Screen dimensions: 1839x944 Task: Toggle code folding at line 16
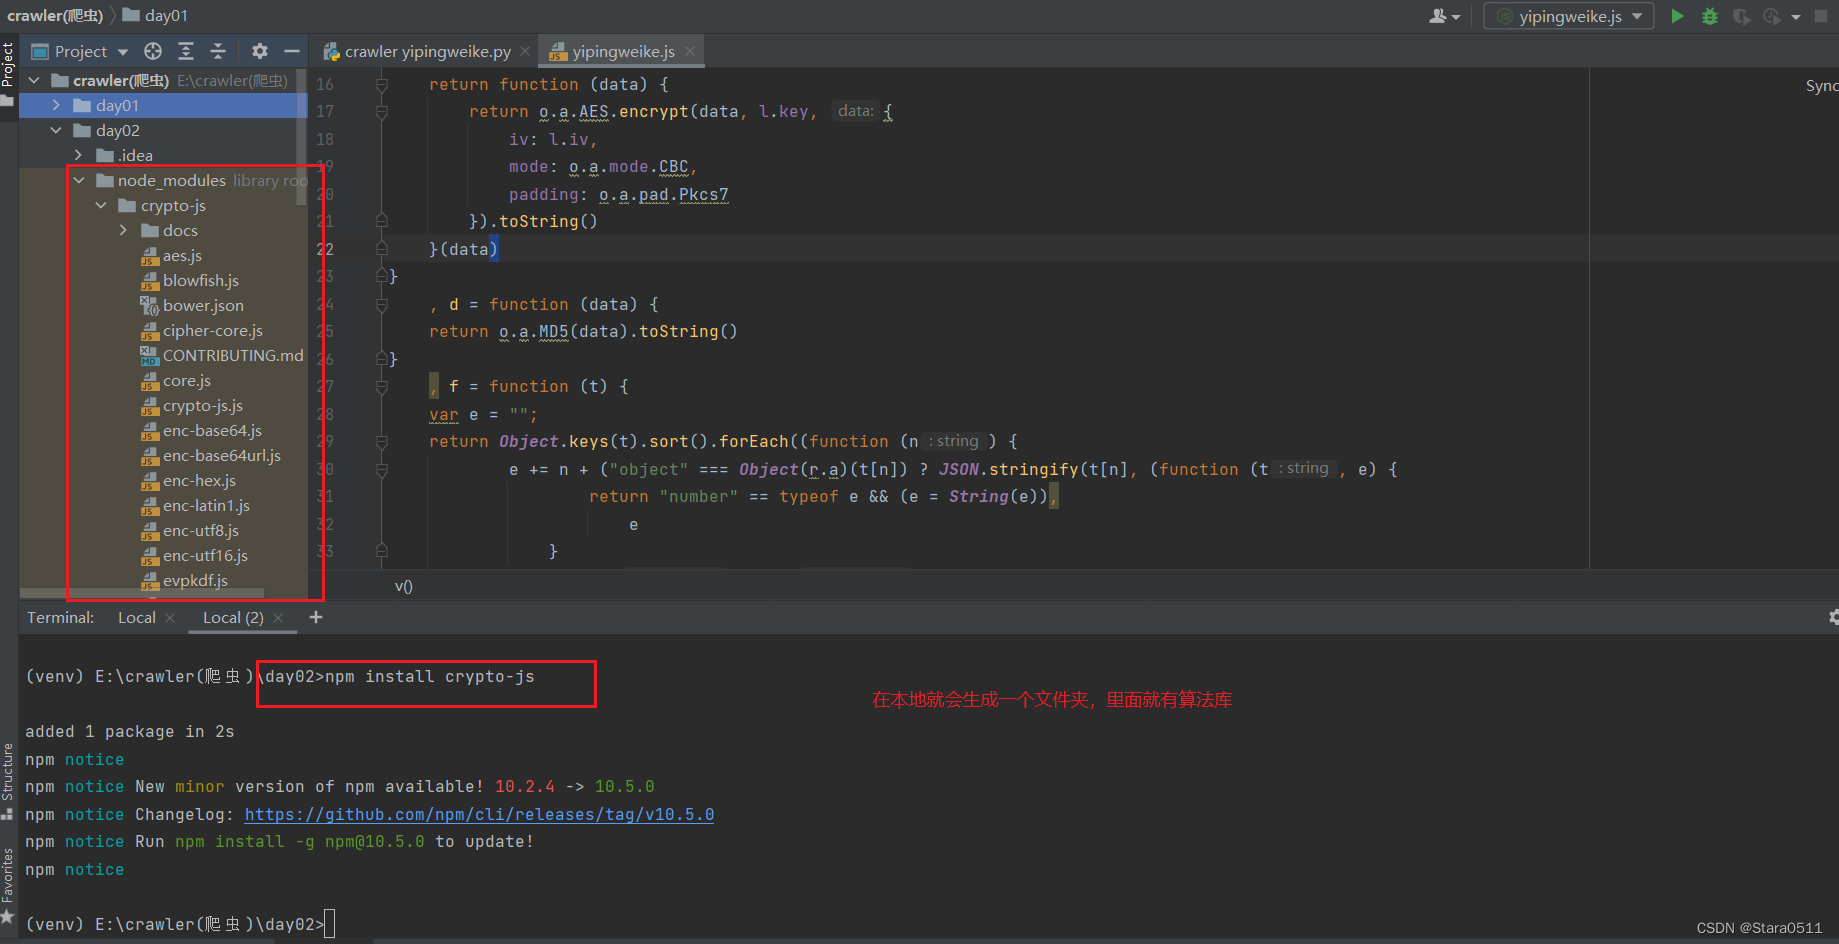381,84
